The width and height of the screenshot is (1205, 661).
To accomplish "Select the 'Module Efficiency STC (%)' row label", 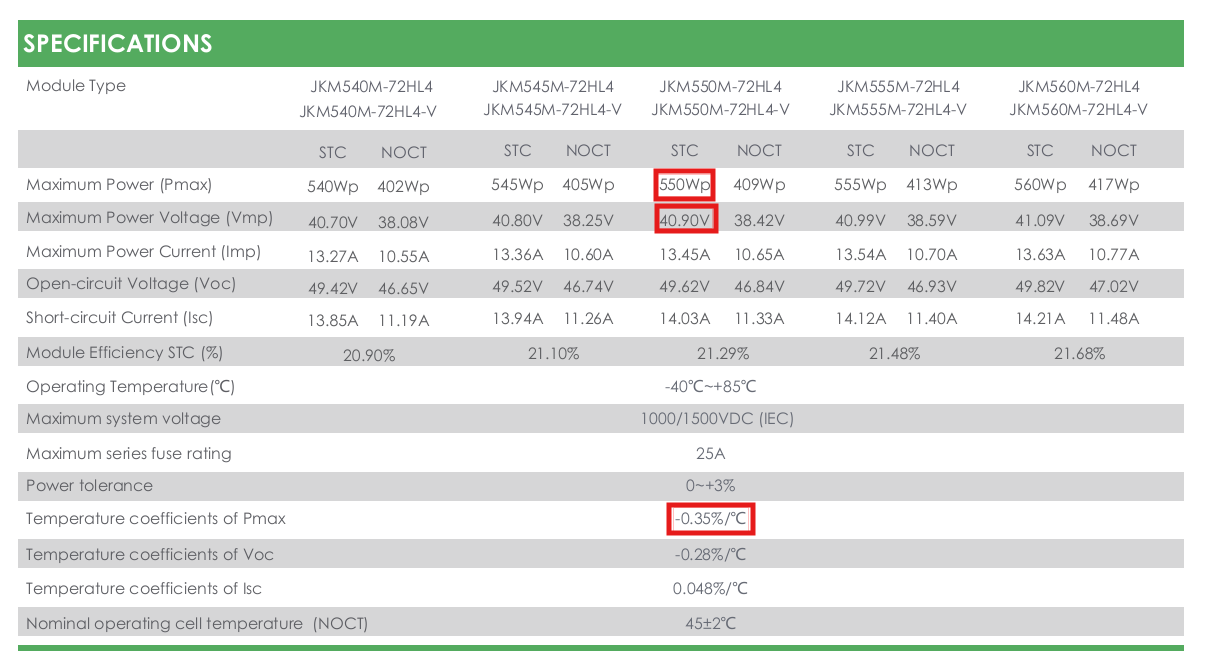I will click(x=124, y=353).
